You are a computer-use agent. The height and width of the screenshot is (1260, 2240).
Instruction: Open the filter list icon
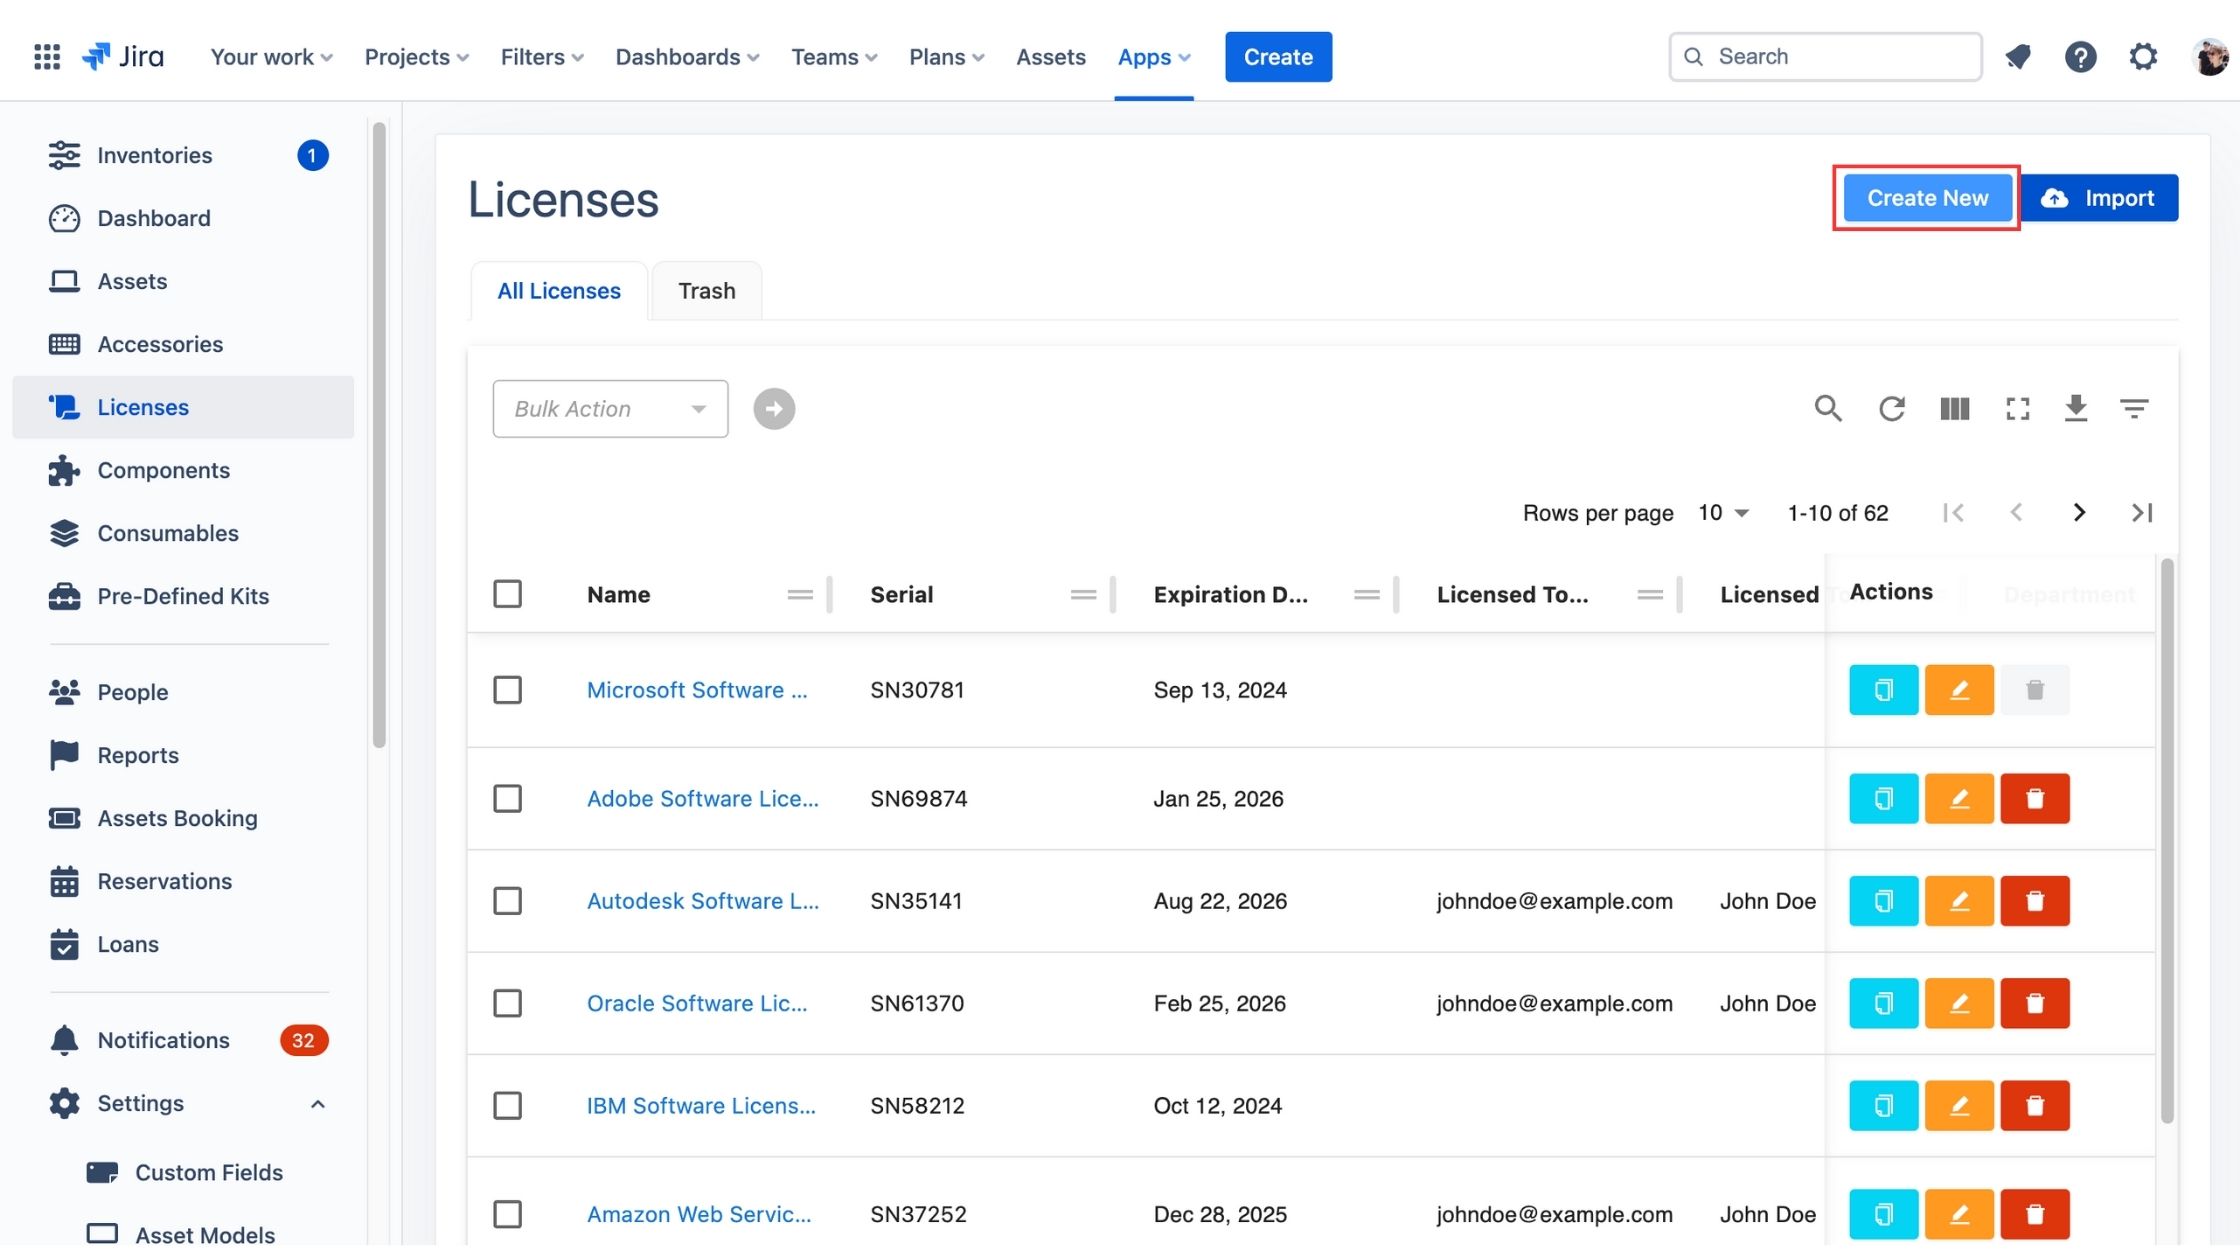[x=2134, y=408]
